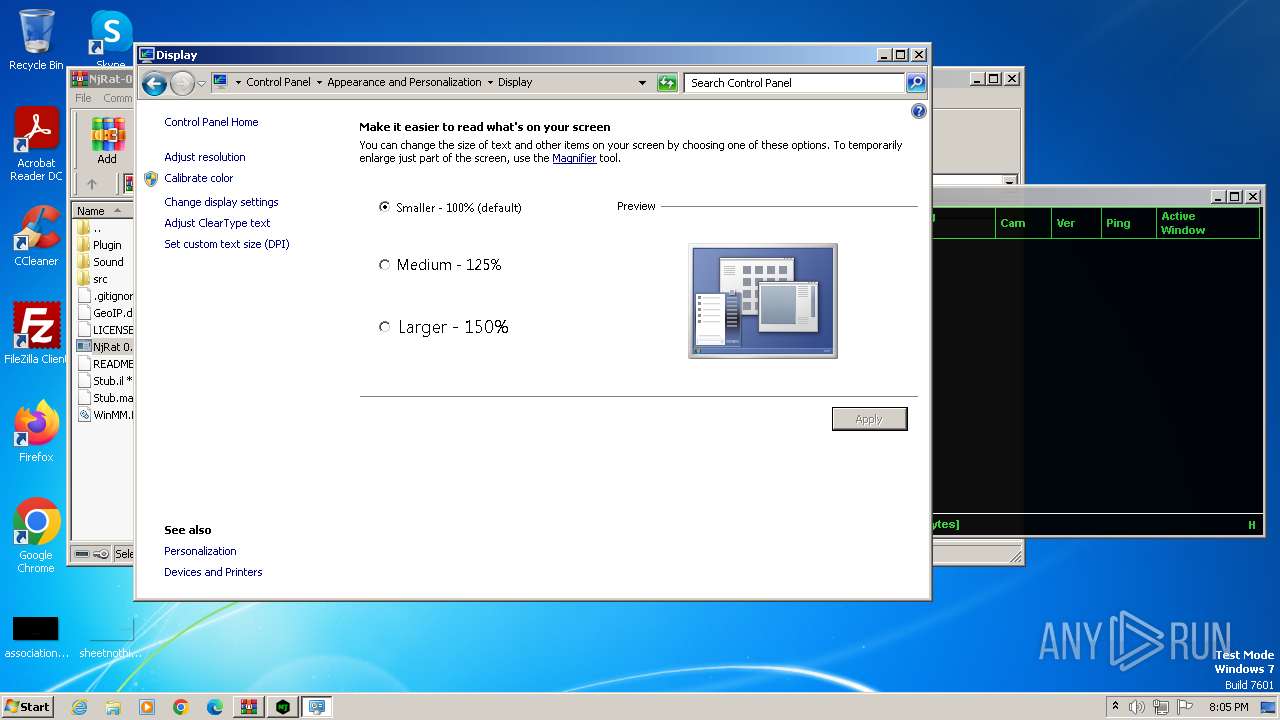Open the Recycle Bin on the desktop
Screen dimensions: 1280x720
pyautogui.click(x=36, y=40)
